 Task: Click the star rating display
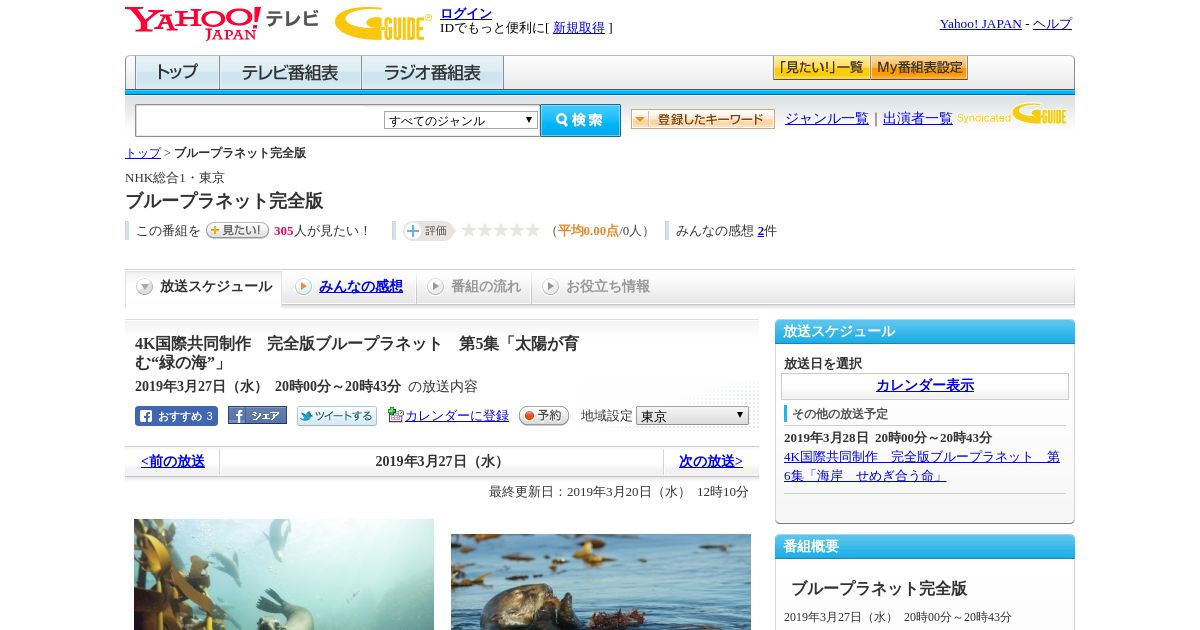[x=500, y=231]
